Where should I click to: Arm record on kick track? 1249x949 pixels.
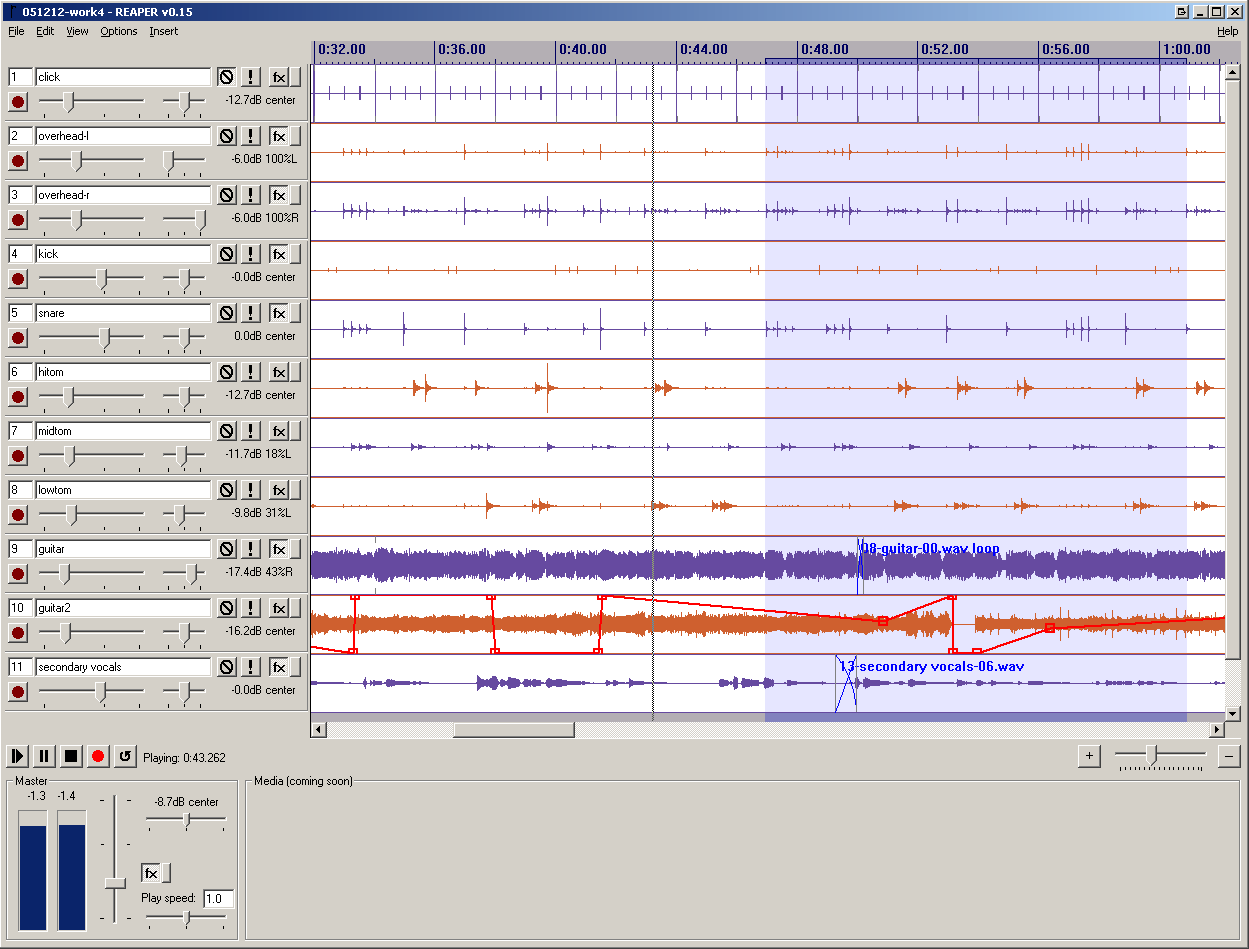point(18,279)
